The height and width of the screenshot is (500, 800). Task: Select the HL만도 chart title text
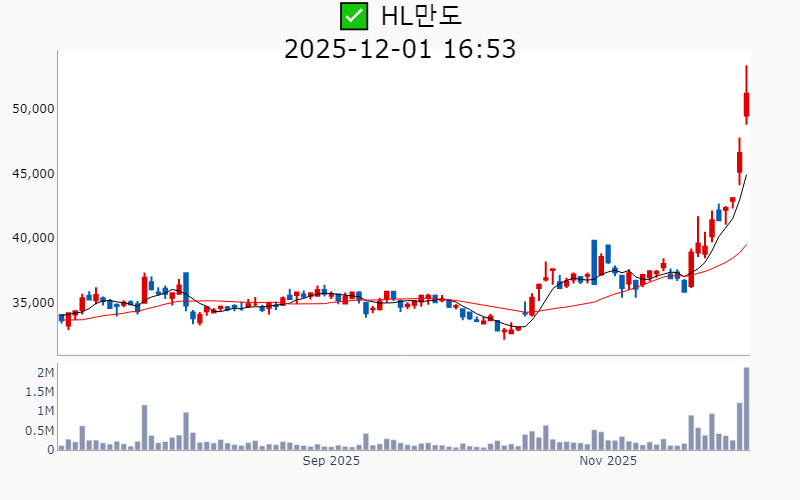tap(421, 16)
